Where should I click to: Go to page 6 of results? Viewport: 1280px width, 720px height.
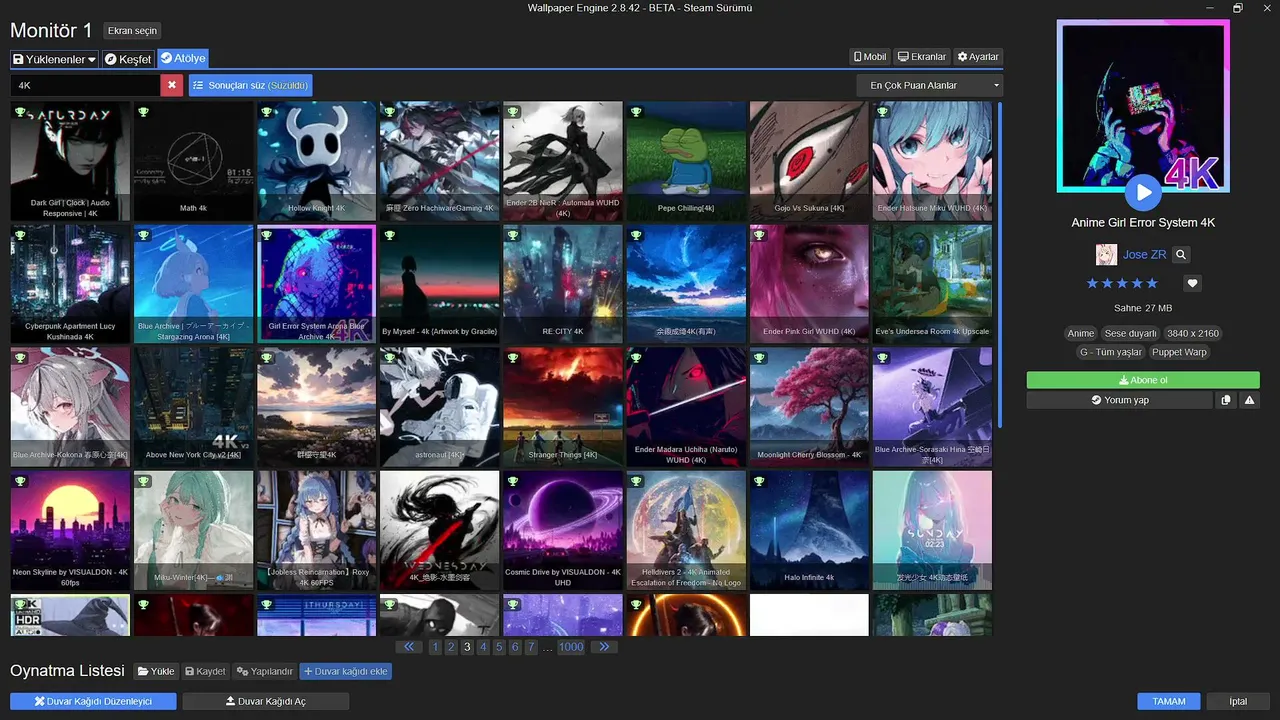[515, 647]
